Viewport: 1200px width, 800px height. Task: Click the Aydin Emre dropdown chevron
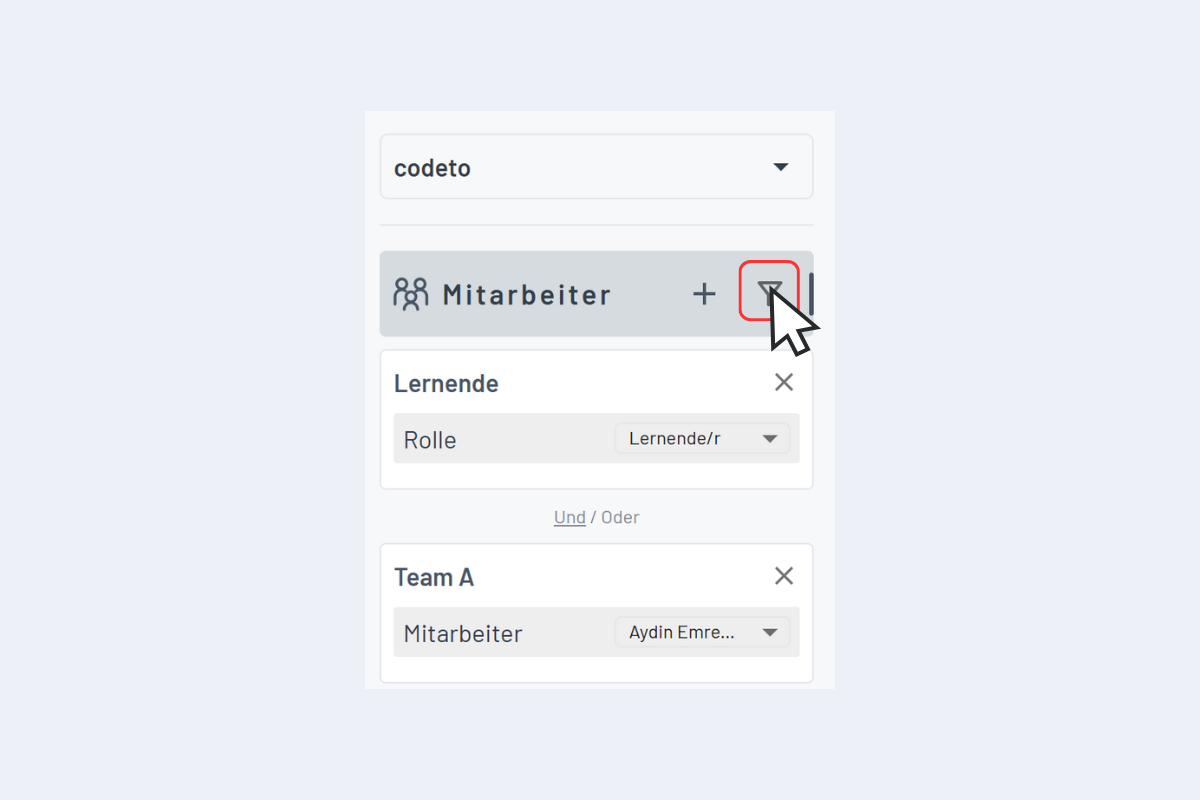tap(770, 632)
